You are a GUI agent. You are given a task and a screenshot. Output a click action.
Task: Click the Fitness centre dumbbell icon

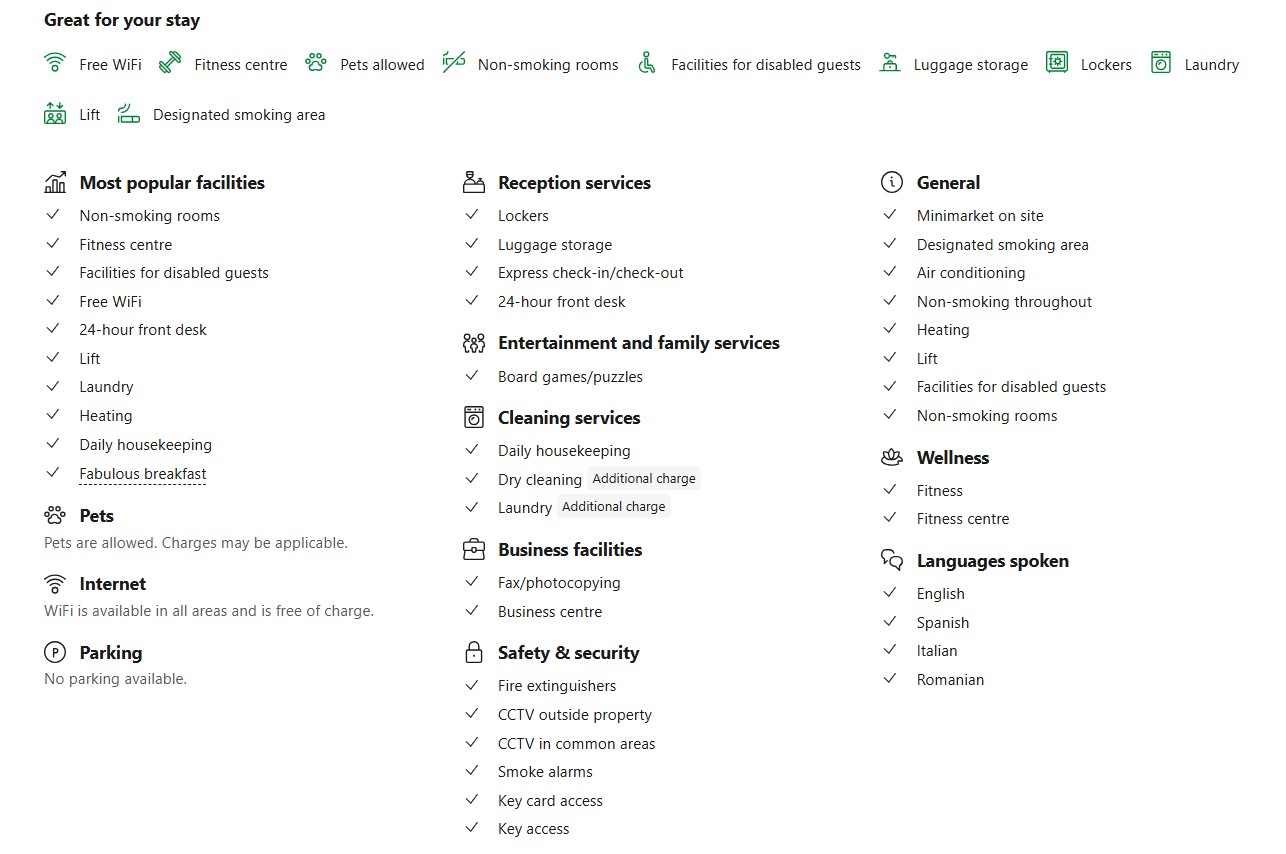point(170,63)
